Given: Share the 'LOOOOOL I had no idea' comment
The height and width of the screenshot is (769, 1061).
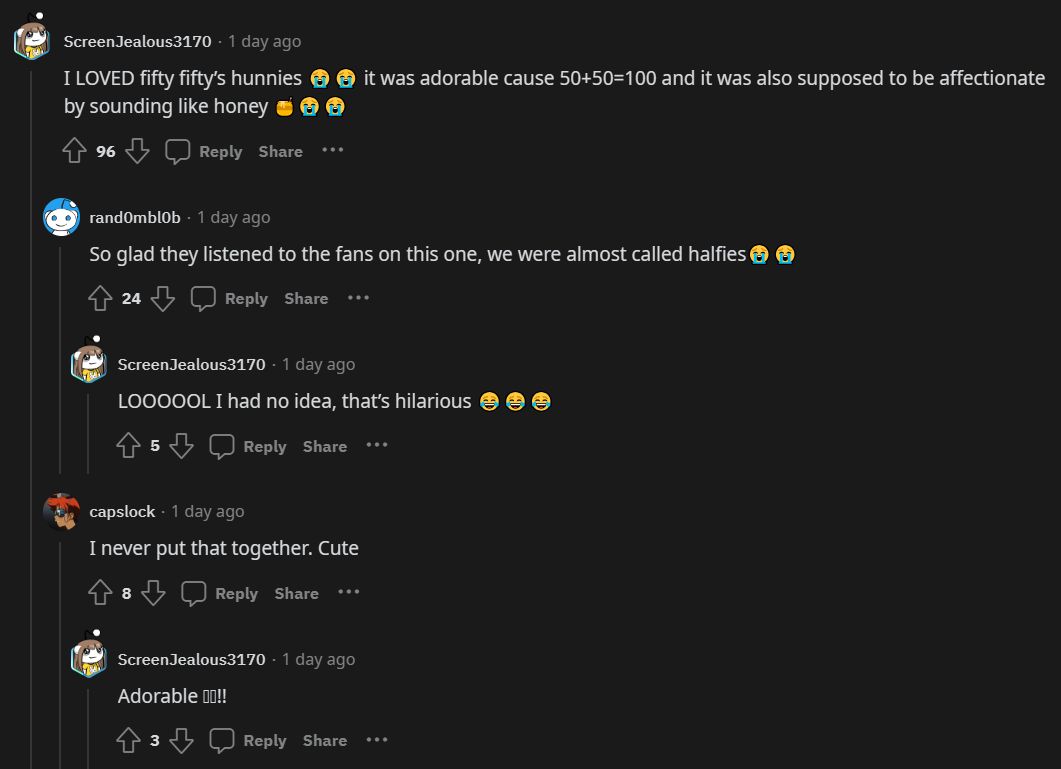Looking at the screenshot, I should (x=325, y=446).
